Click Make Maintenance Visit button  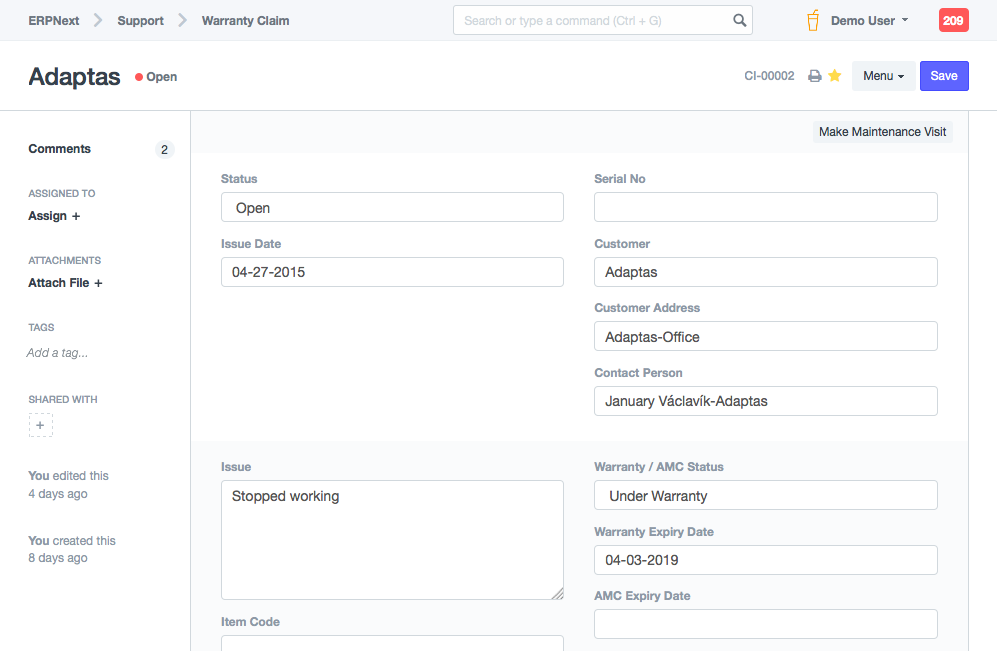click(x=882, y=132)
